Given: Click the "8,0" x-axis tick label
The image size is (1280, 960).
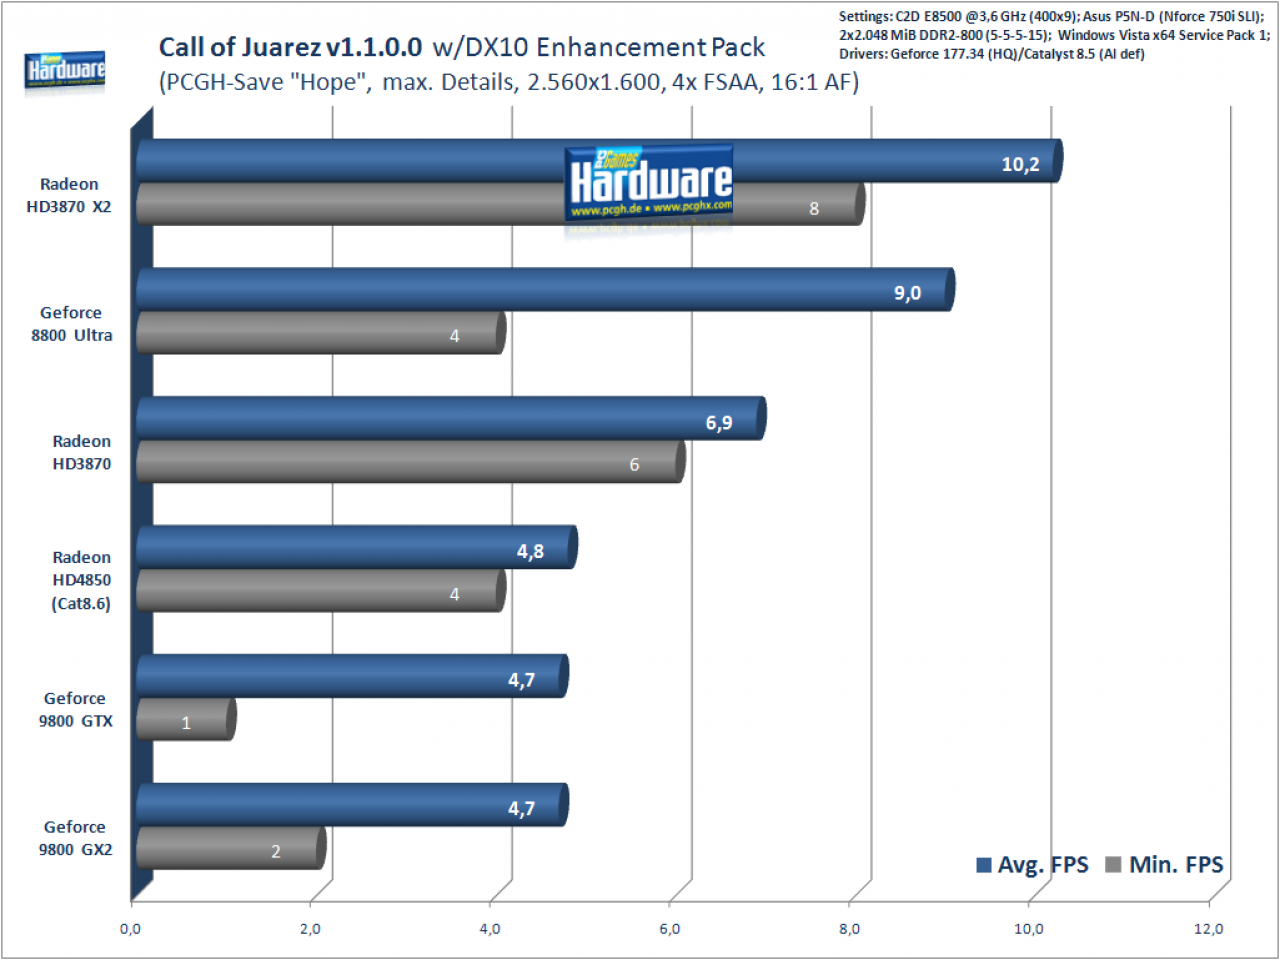Looking at the screenshot, I should pyautogui.click(x=849, y=929).
